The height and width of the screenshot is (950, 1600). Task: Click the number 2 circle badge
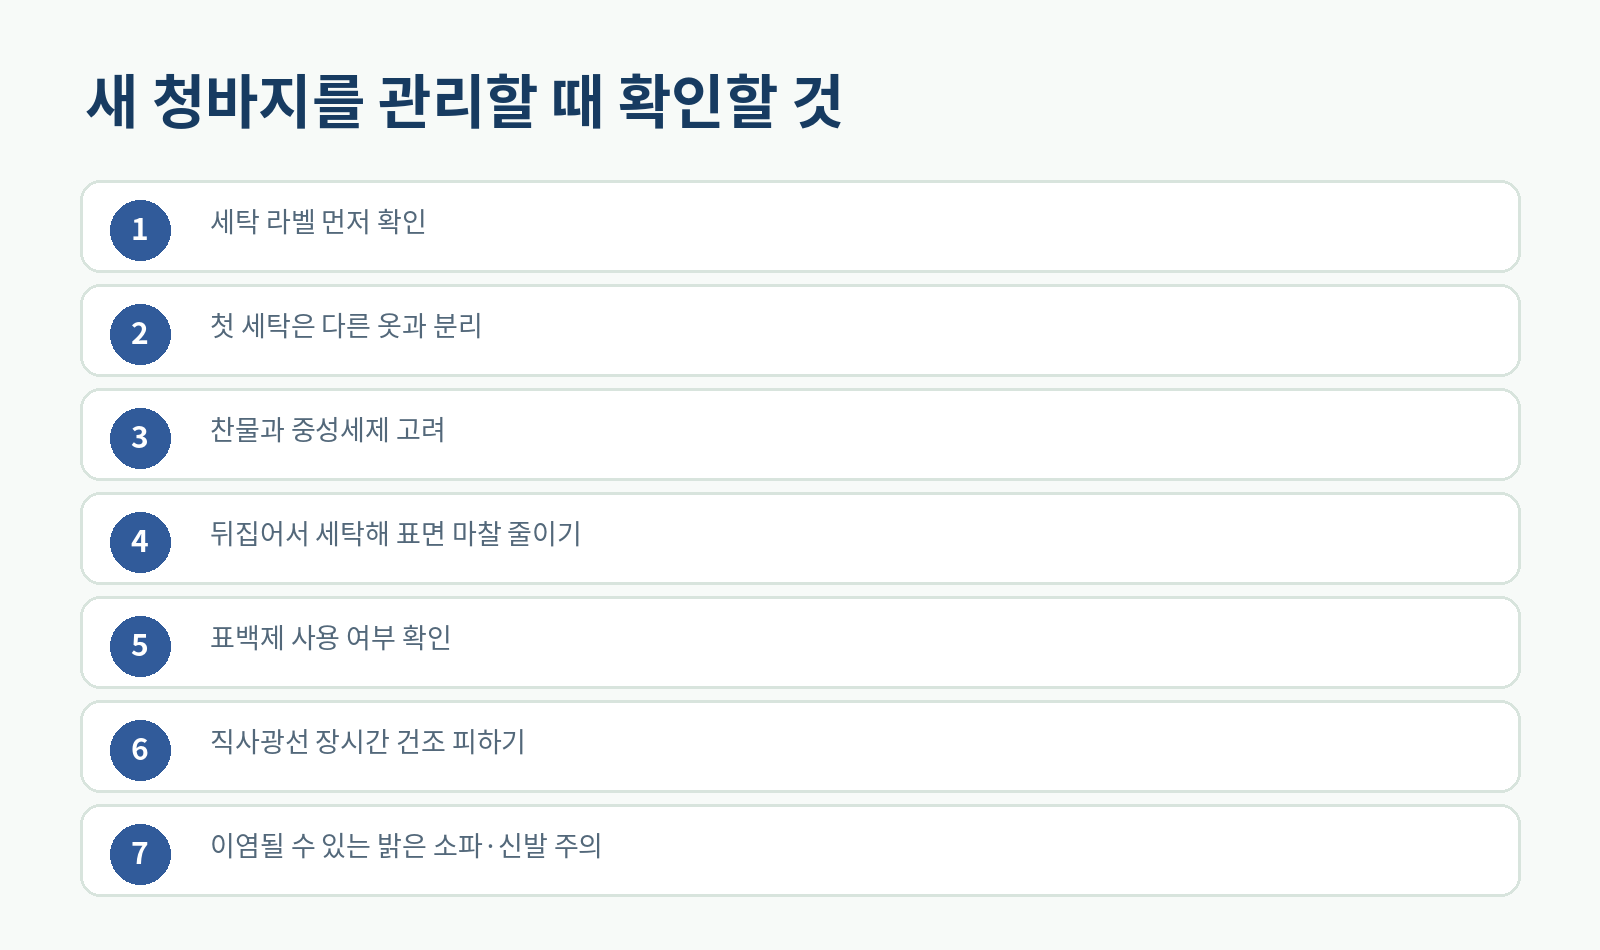[140, 334]
